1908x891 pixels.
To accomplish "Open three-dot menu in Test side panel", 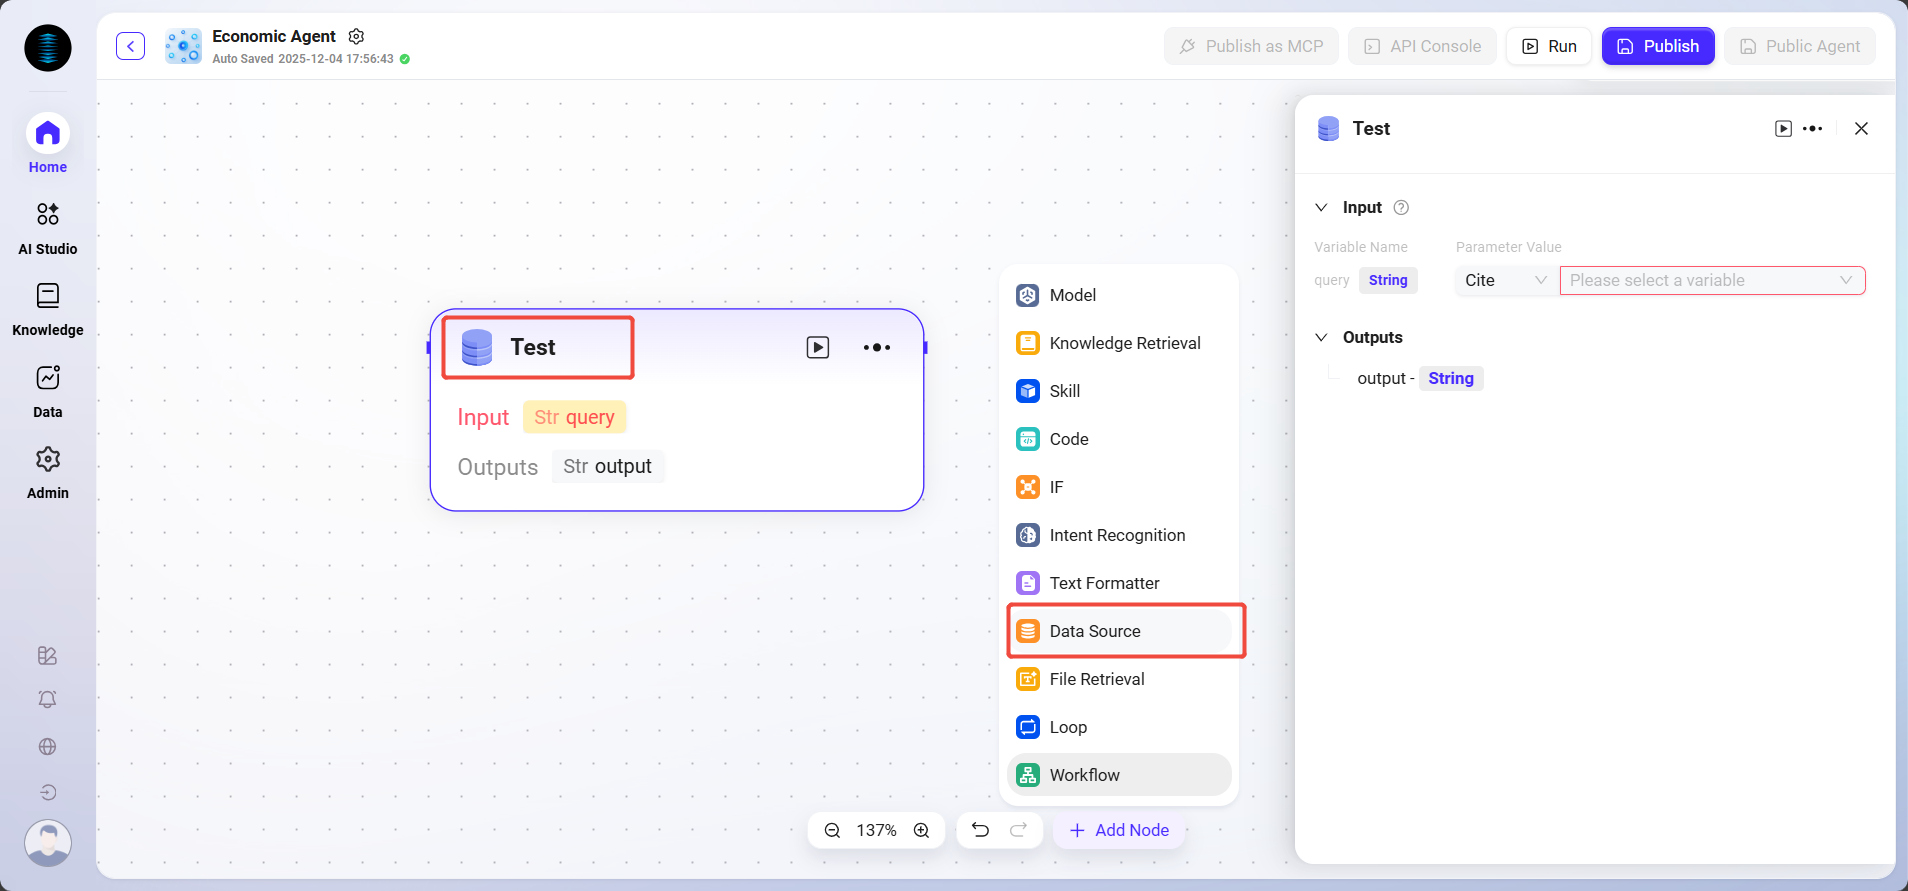I will point(1812,128).
